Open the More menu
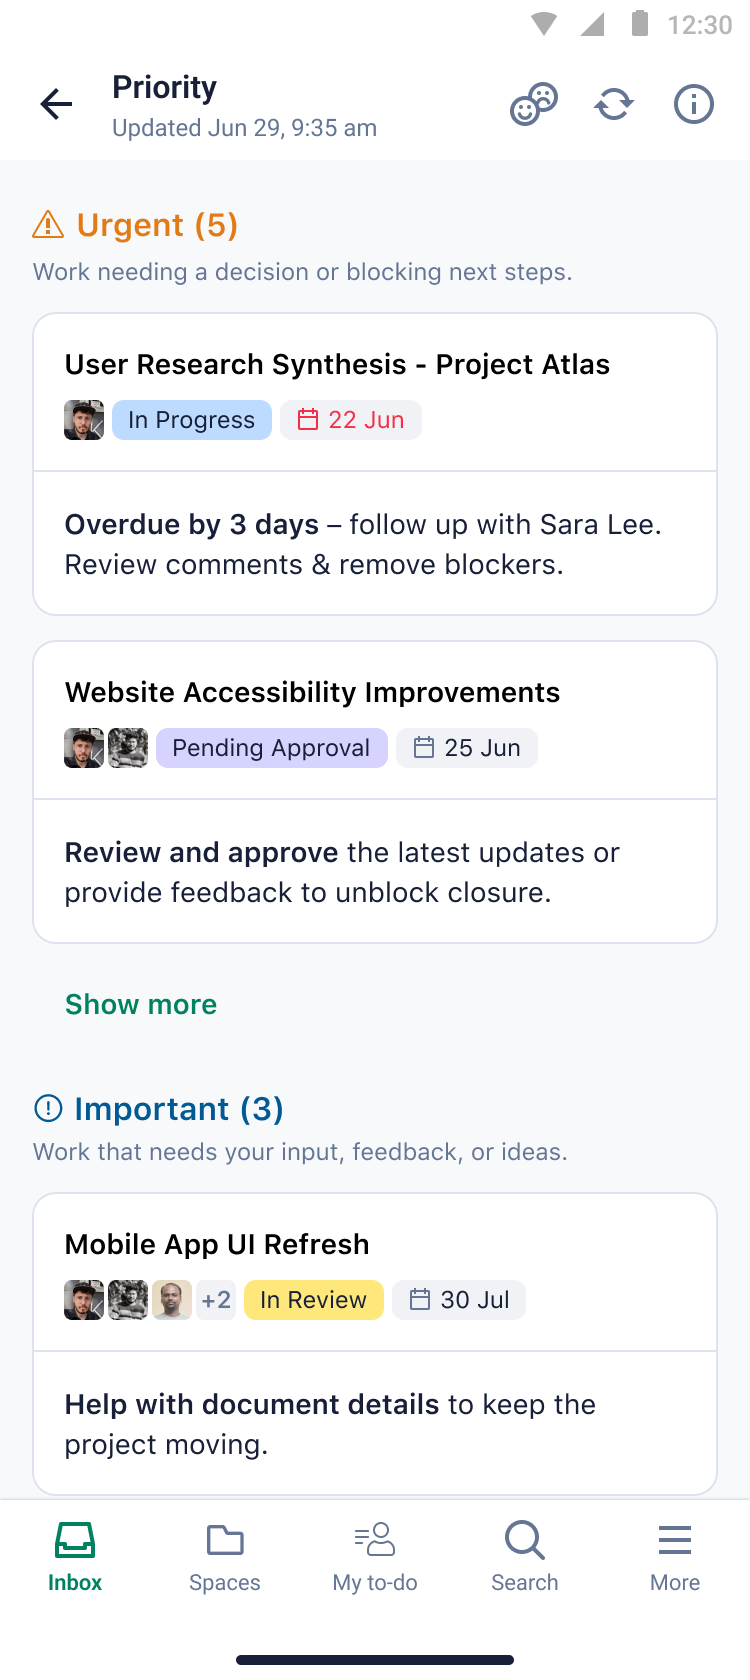The width and height of the screenshot is (750, 1680). pos(675,1556)
